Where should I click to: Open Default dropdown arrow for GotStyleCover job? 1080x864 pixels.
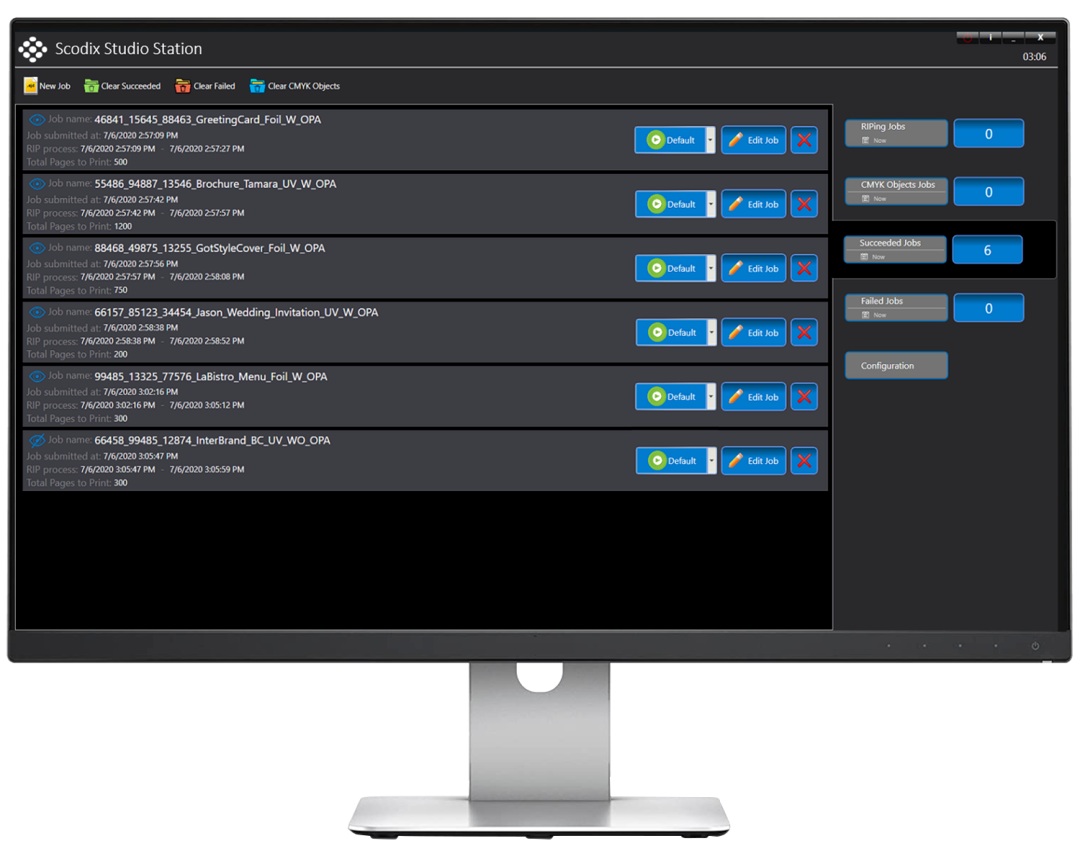click(711, 268)
